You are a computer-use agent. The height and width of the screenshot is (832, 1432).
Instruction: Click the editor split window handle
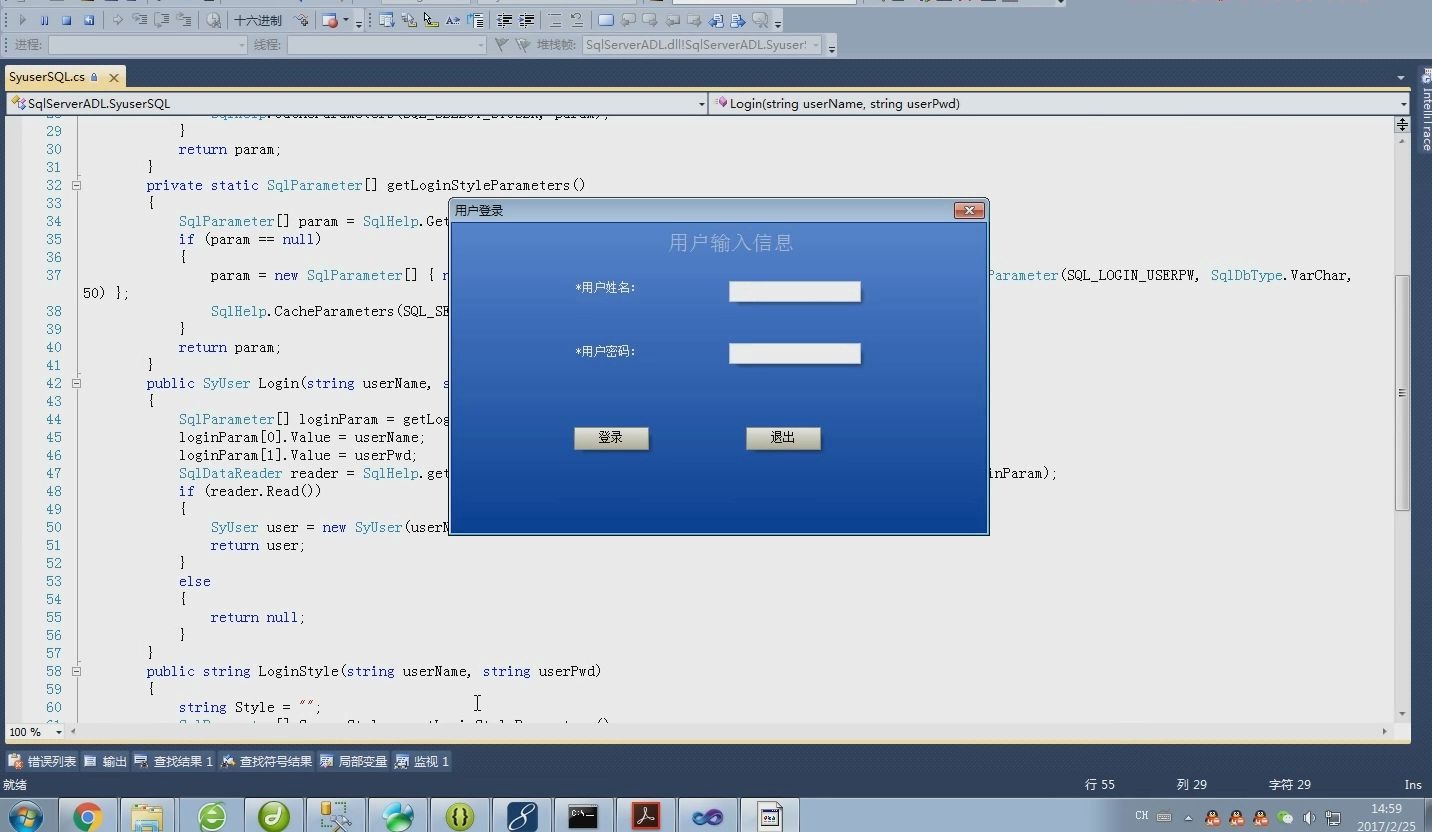[1402, 124]
